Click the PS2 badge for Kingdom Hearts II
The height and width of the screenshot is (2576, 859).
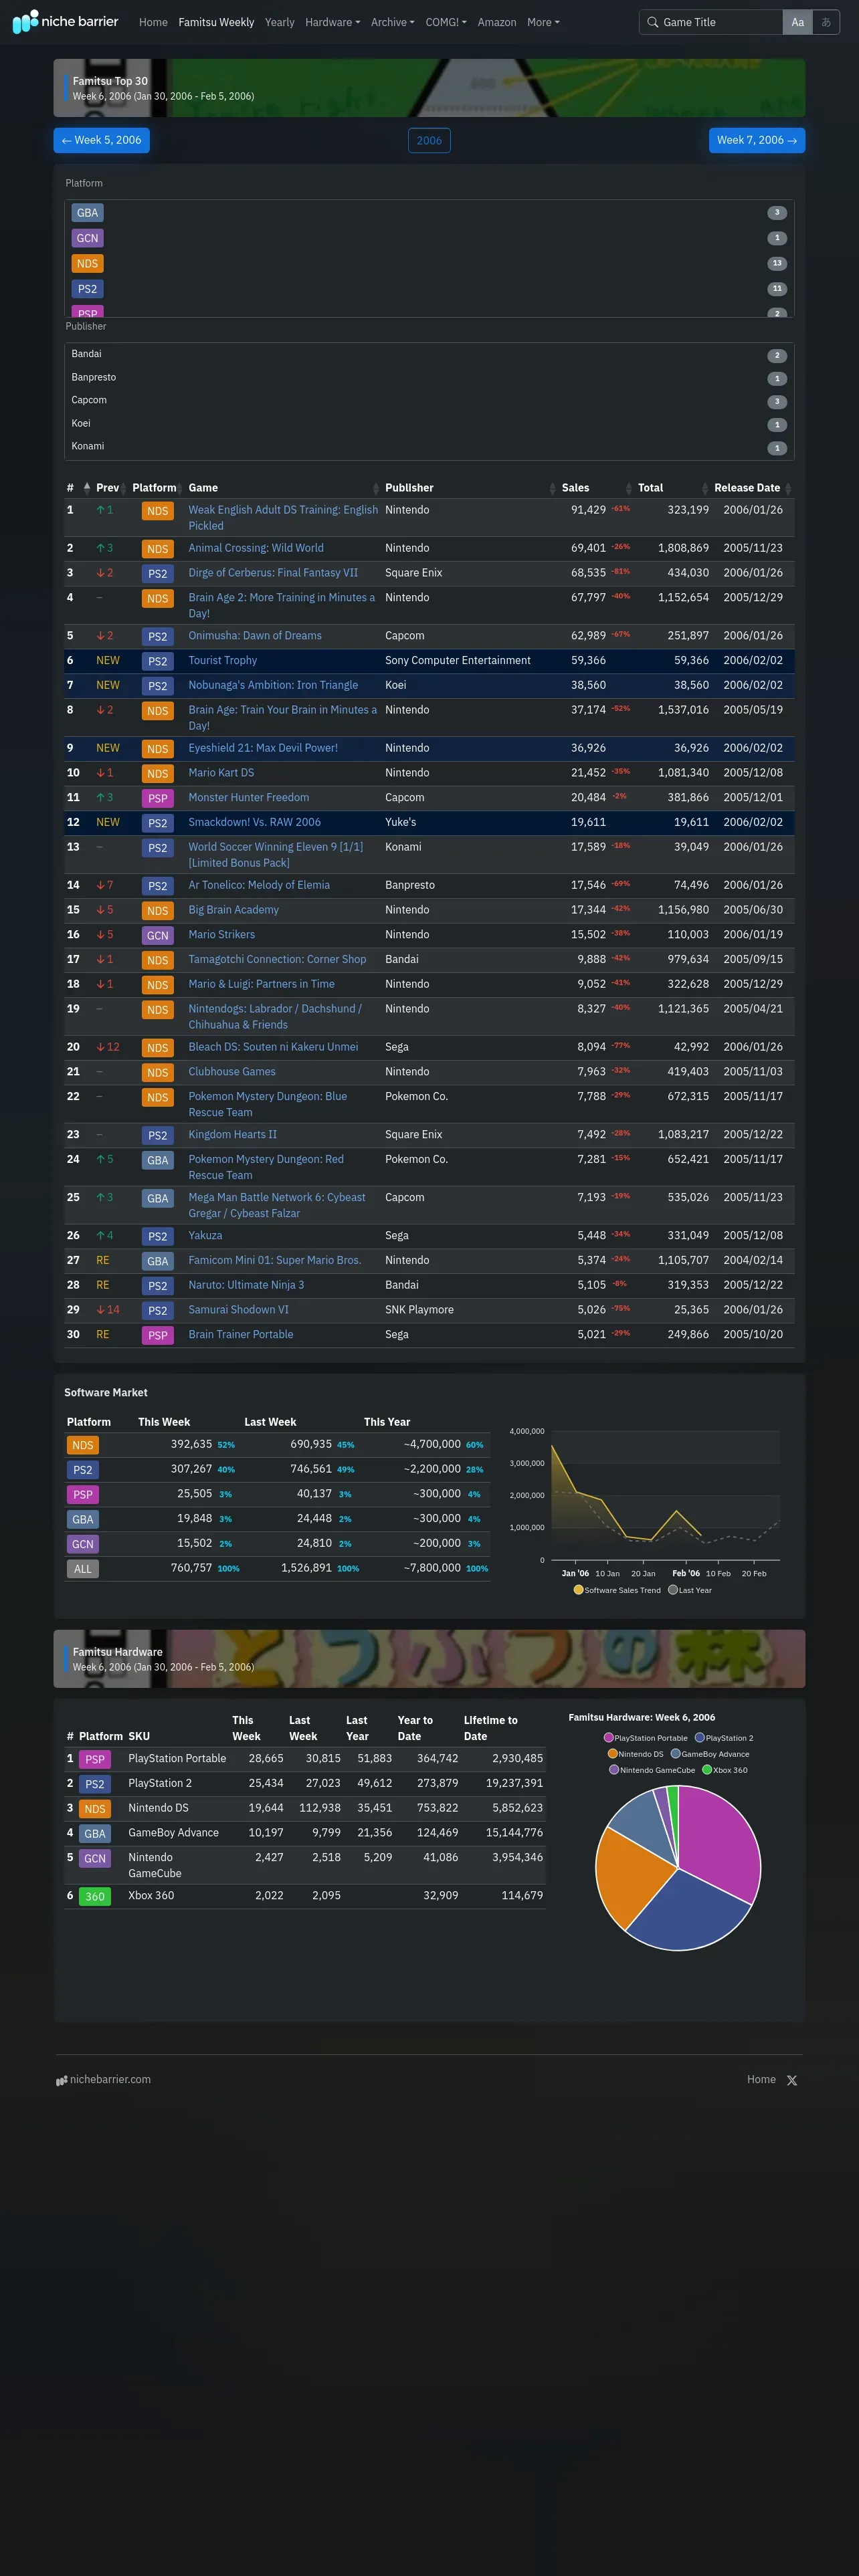tap(157, 1136)
